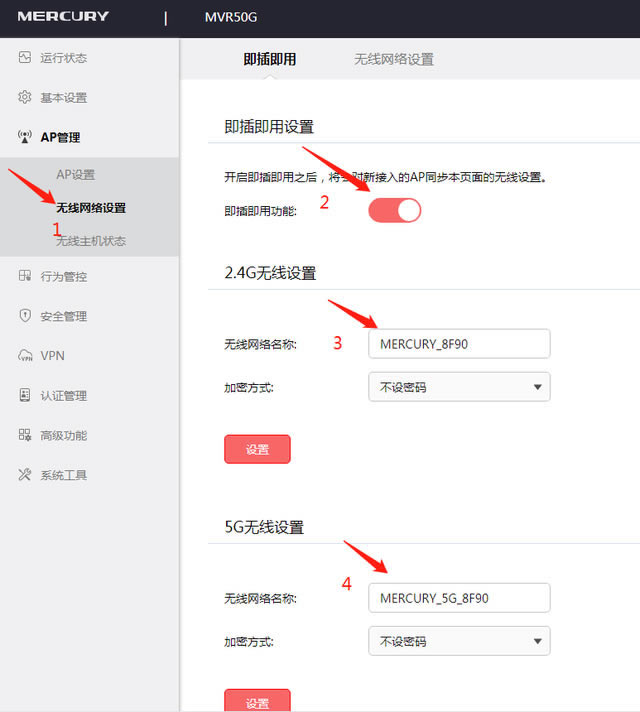Click the VPN cloud icon

point(25,356)
